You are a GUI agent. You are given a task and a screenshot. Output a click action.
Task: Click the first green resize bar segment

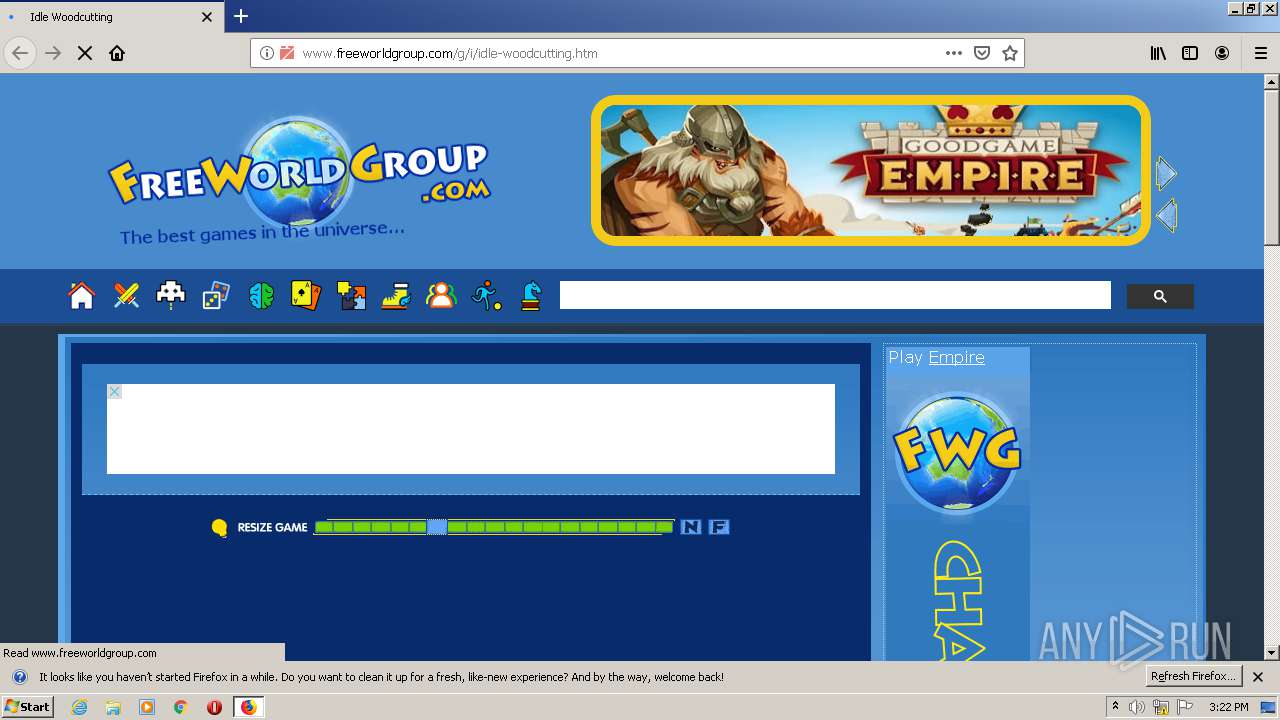point(323,527)
